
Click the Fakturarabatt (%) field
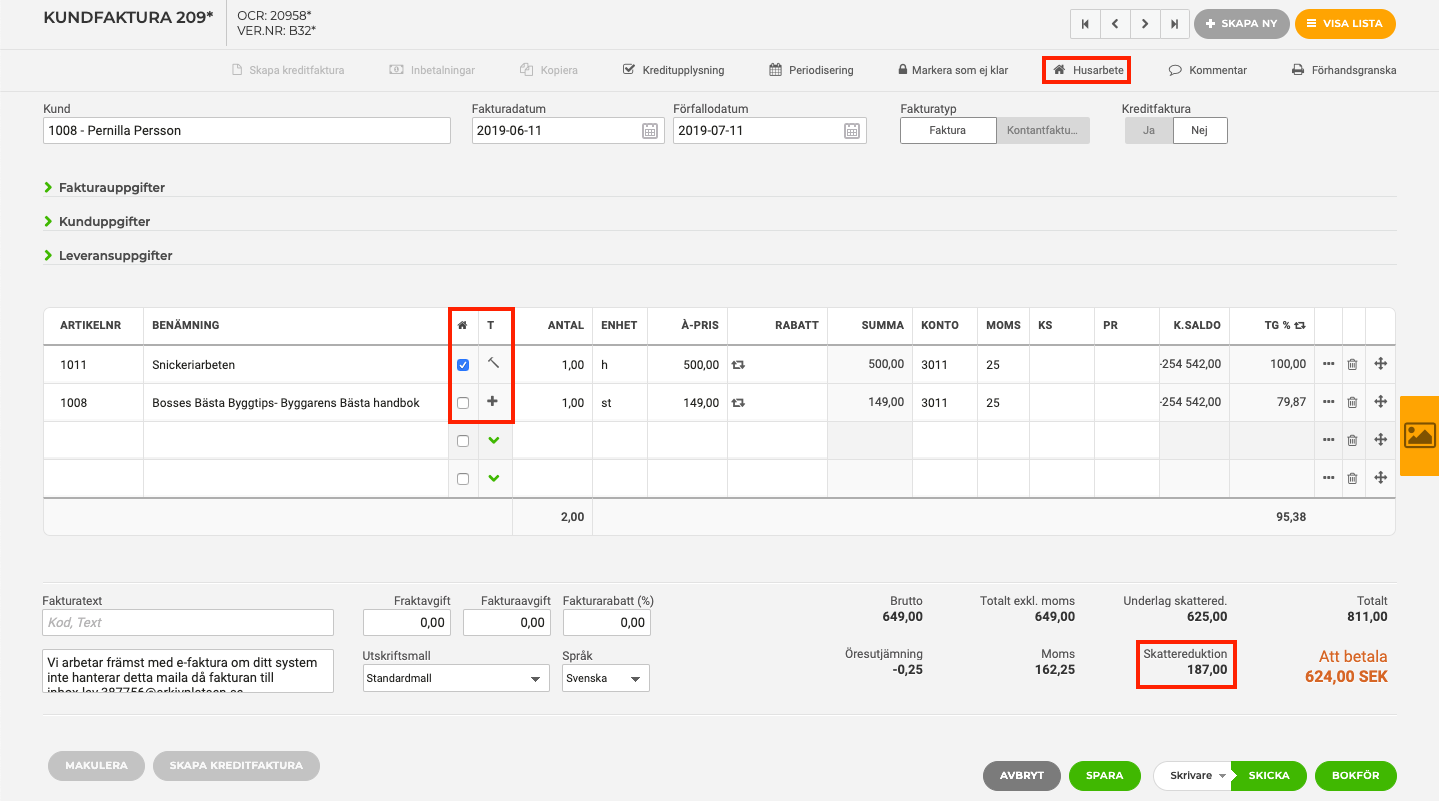(x=607, y=622)
